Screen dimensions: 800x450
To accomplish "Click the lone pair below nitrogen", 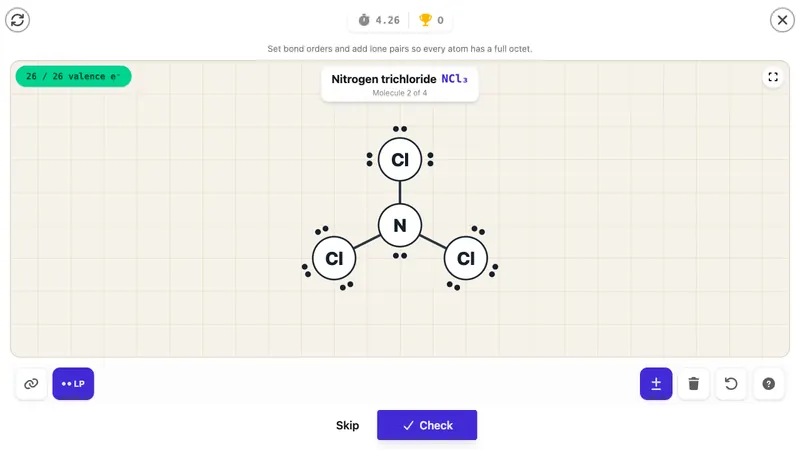I will tap(400, 256).
